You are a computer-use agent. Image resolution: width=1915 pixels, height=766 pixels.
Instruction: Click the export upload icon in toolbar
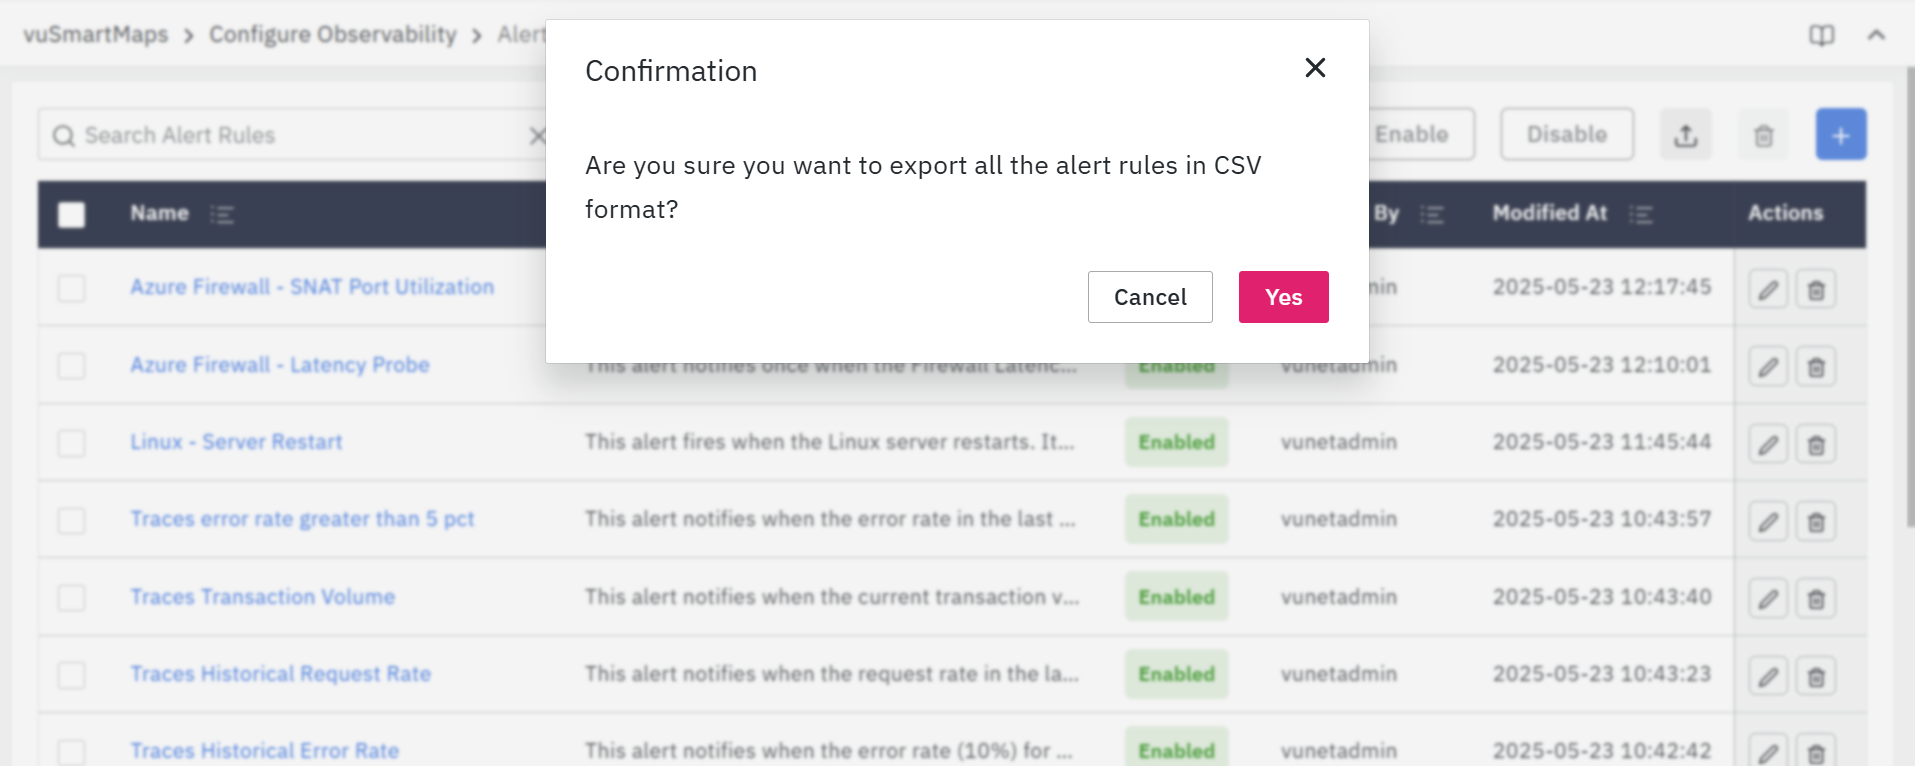pyautogui.click(x=1686, y=135)
